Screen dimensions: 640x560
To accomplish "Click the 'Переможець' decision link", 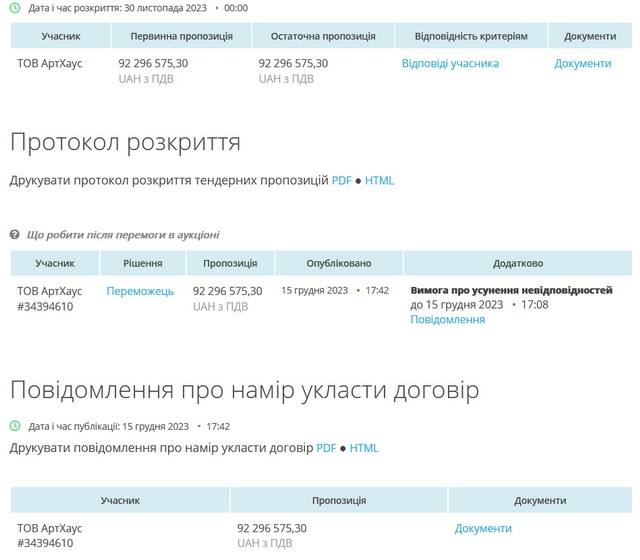I will click(x=140, y=291).
